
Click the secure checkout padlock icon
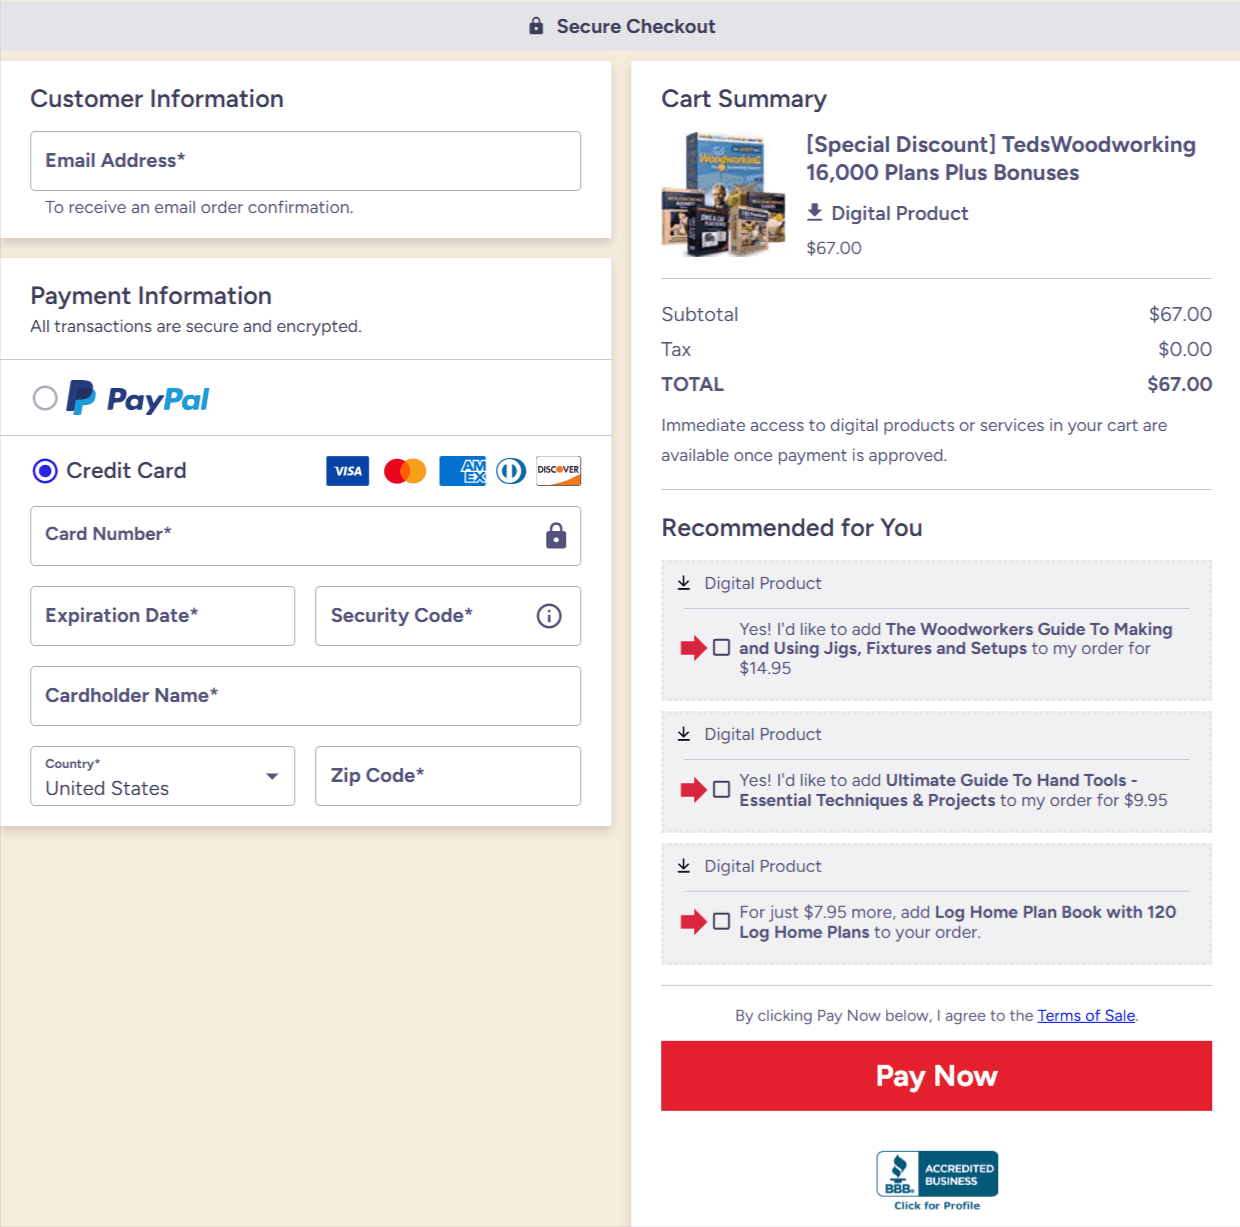pyautogui.click(x=536, y=26)
